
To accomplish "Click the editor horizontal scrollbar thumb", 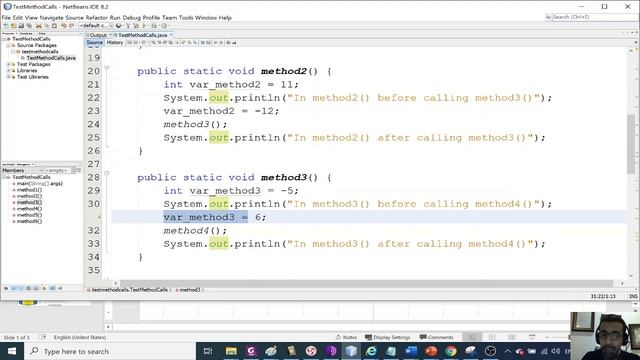I will 366,283.
